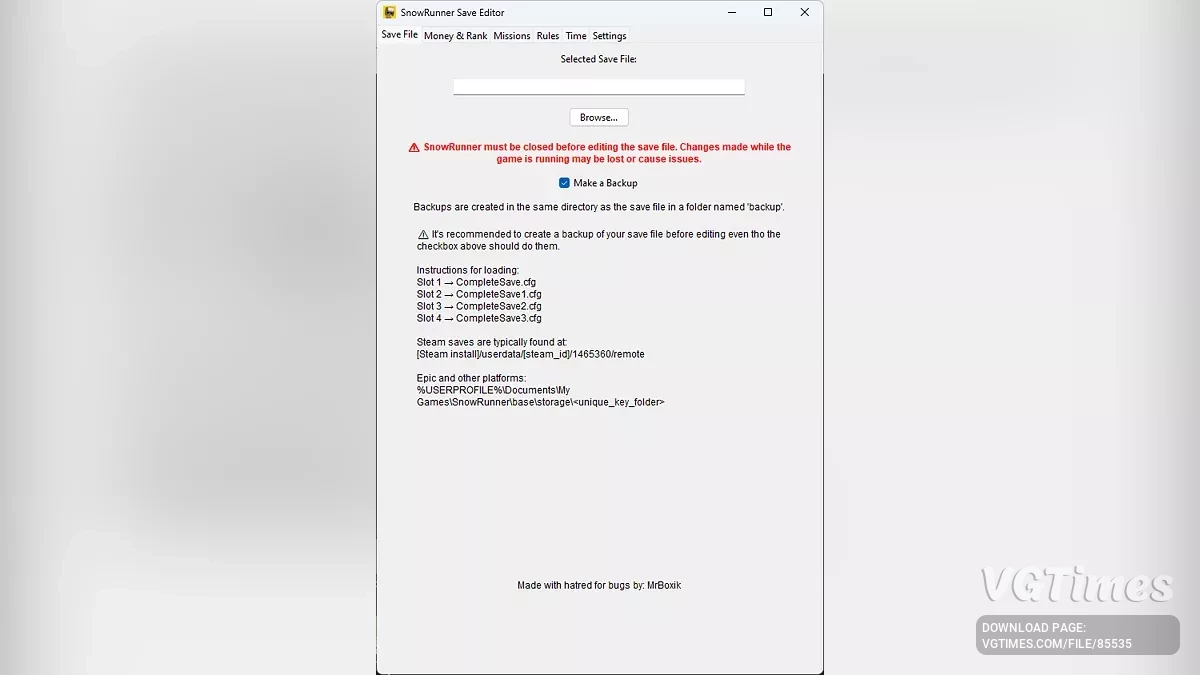Click the SnowRunner Save Editor window title

click(452, 13)
